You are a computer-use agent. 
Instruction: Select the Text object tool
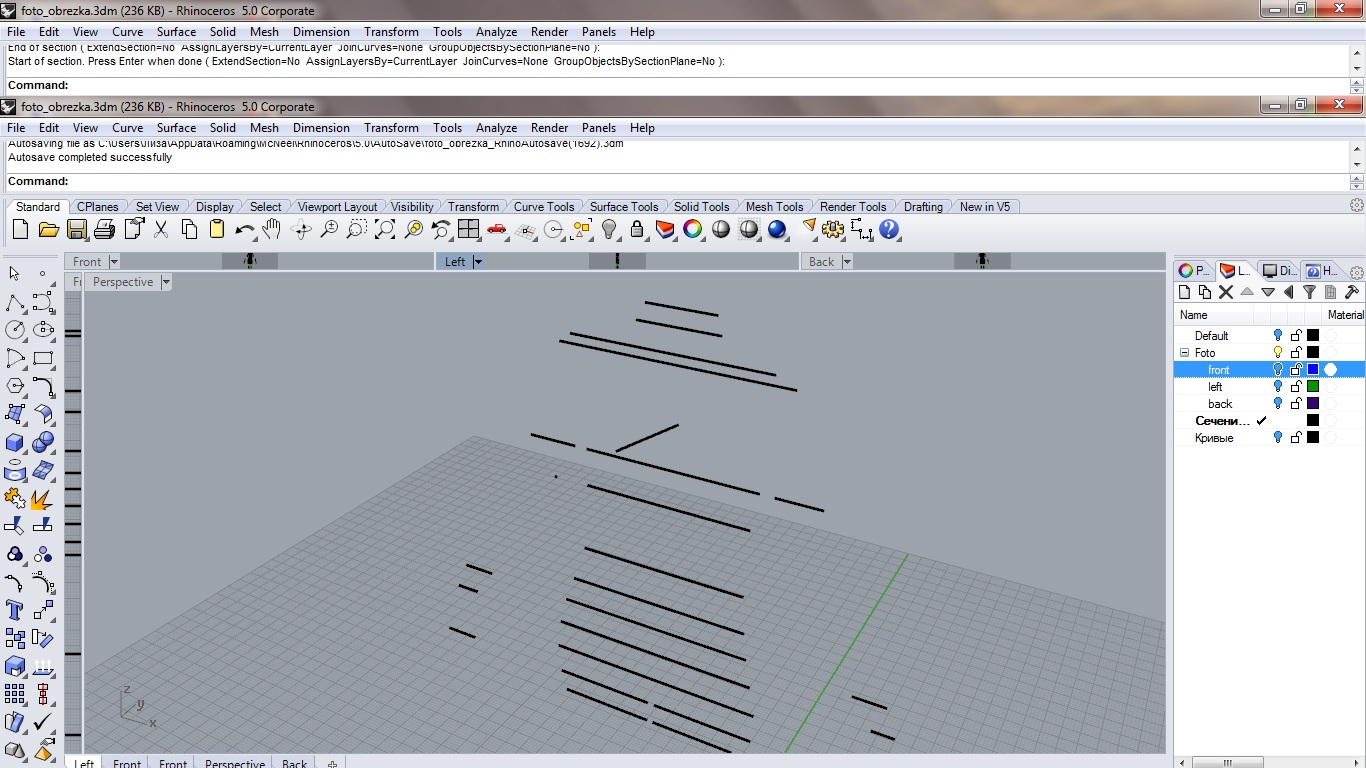pos(15,610)
